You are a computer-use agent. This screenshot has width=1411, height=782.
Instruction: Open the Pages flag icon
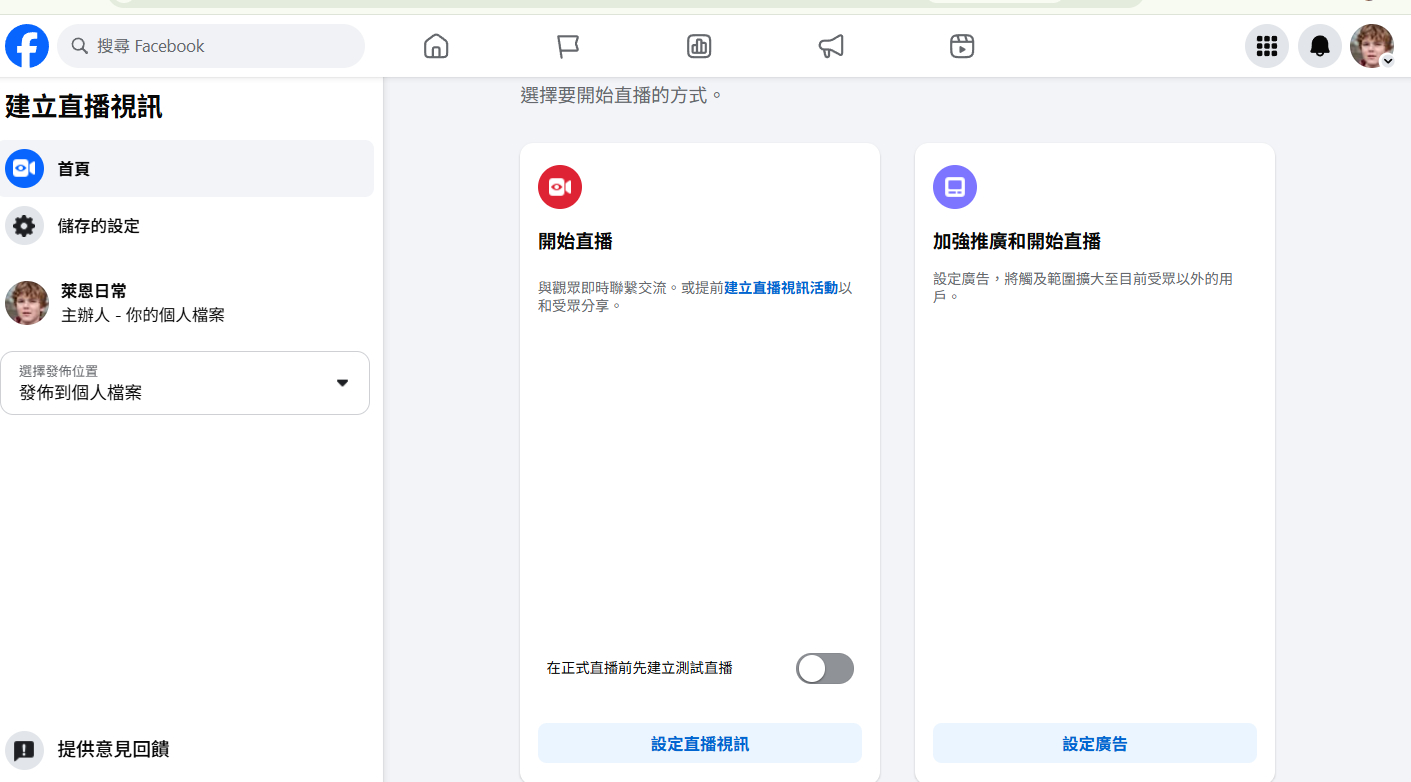(x=568, y=46)
